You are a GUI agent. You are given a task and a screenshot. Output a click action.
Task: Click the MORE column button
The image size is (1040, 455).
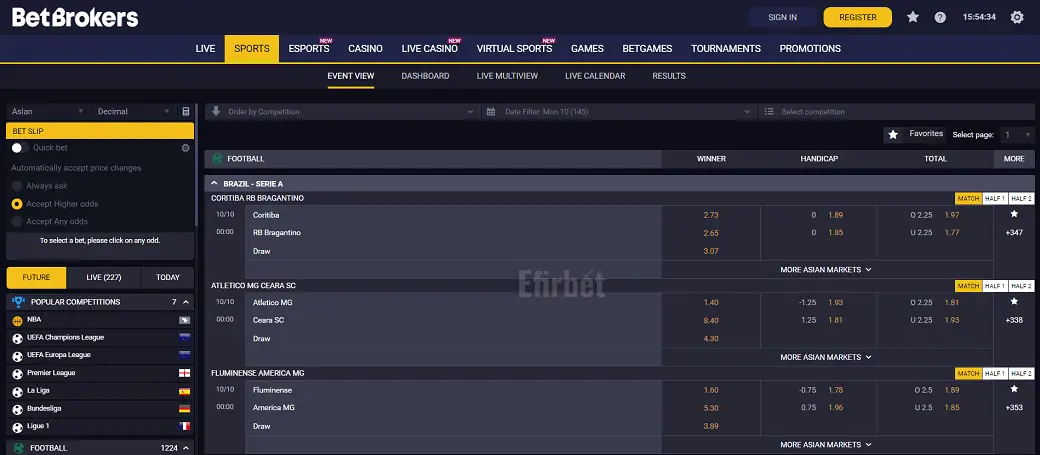point(1014,159)
